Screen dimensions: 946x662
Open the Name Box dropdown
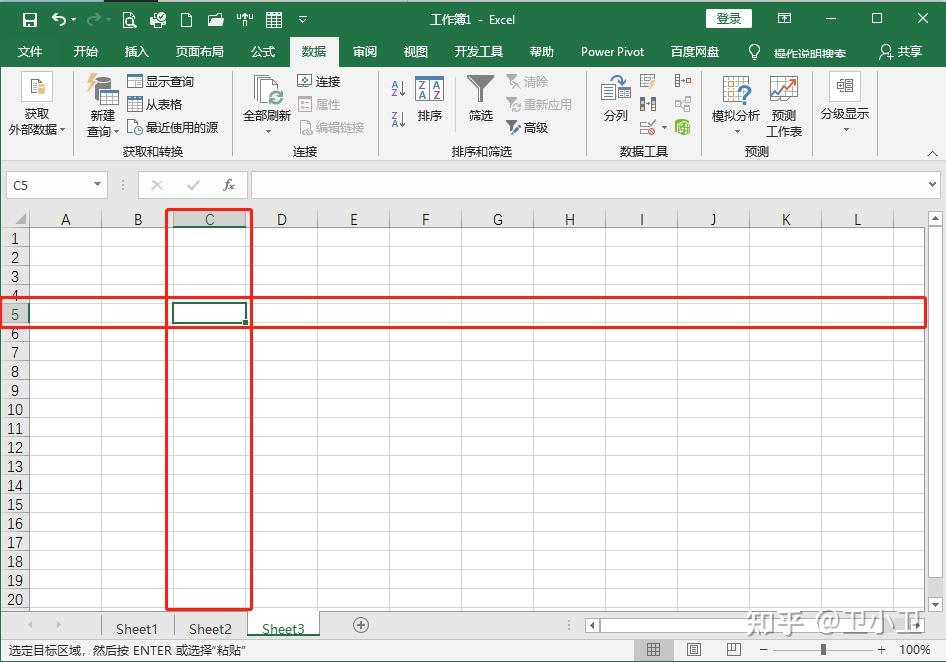pos(95,185)
